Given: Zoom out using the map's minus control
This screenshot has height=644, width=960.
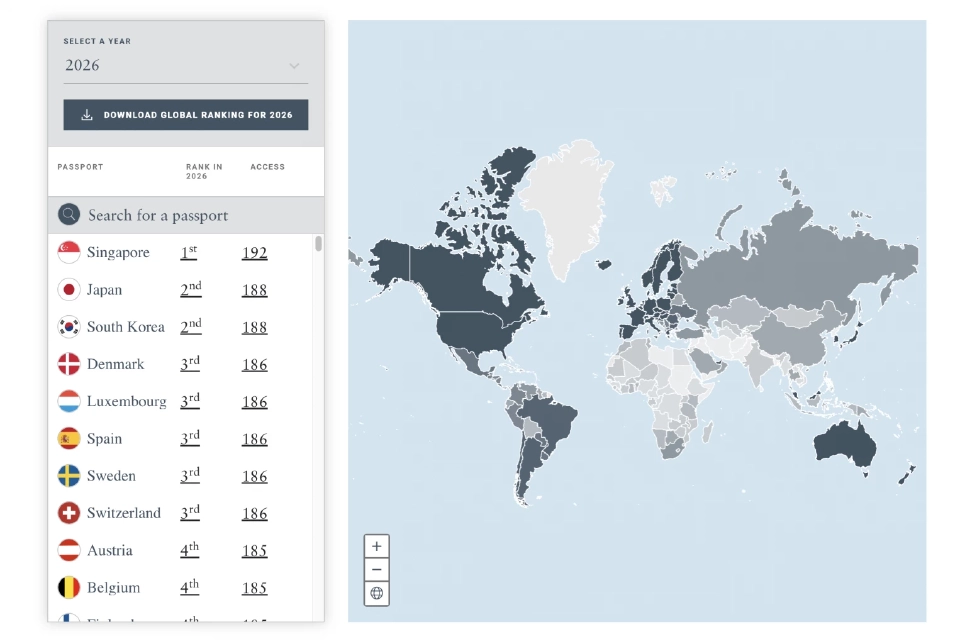Looking at the screenshot, I should pyautogui.click(x=377, y=569).
